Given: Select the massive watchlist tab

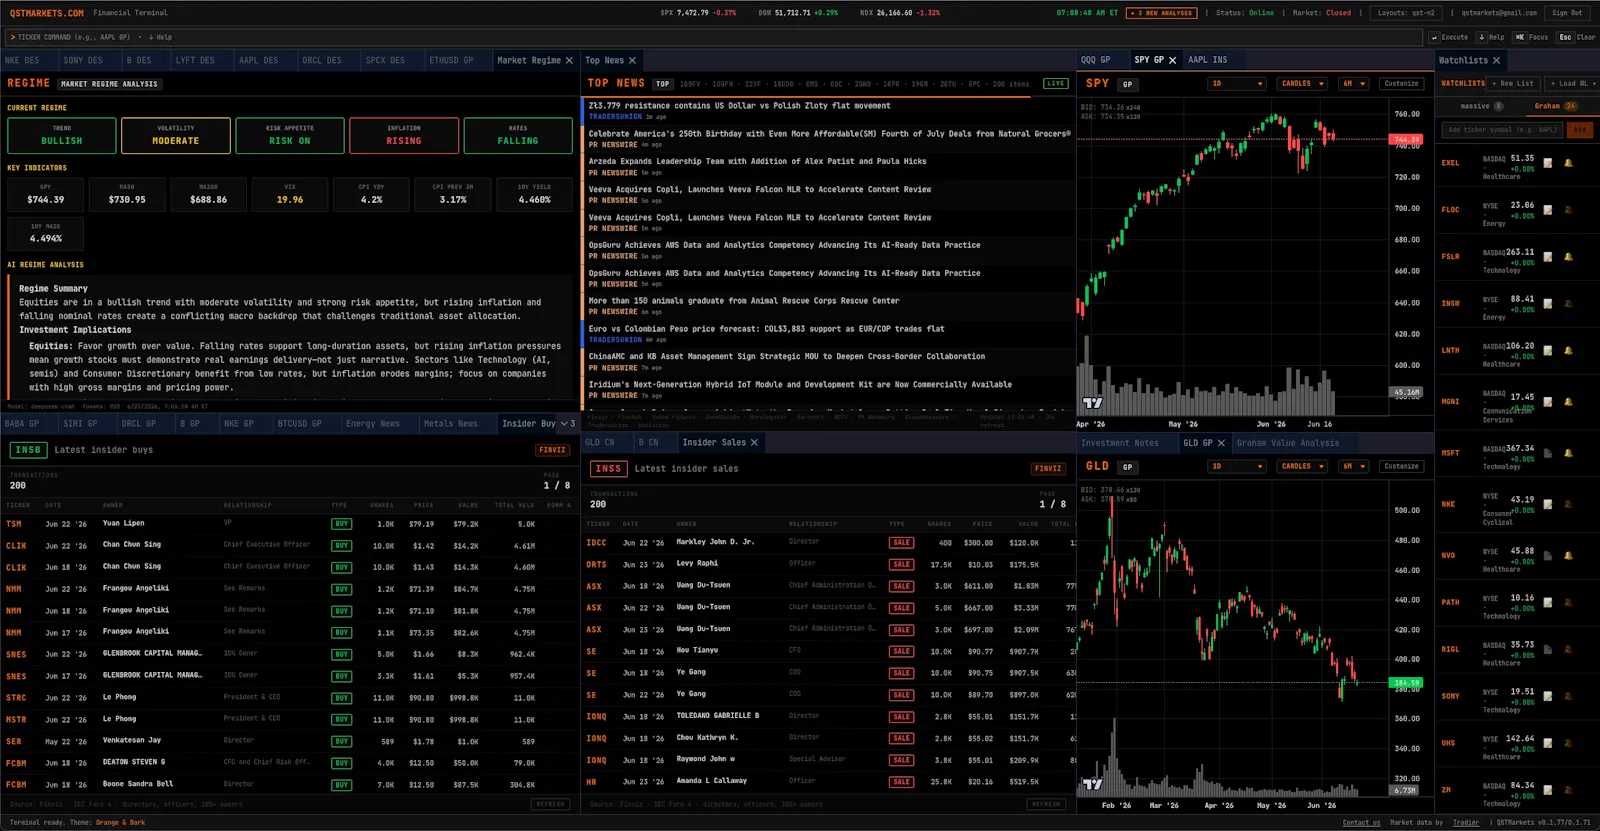Looking at the screenshot, I should pyautogui.click(x=1480, y=106).
